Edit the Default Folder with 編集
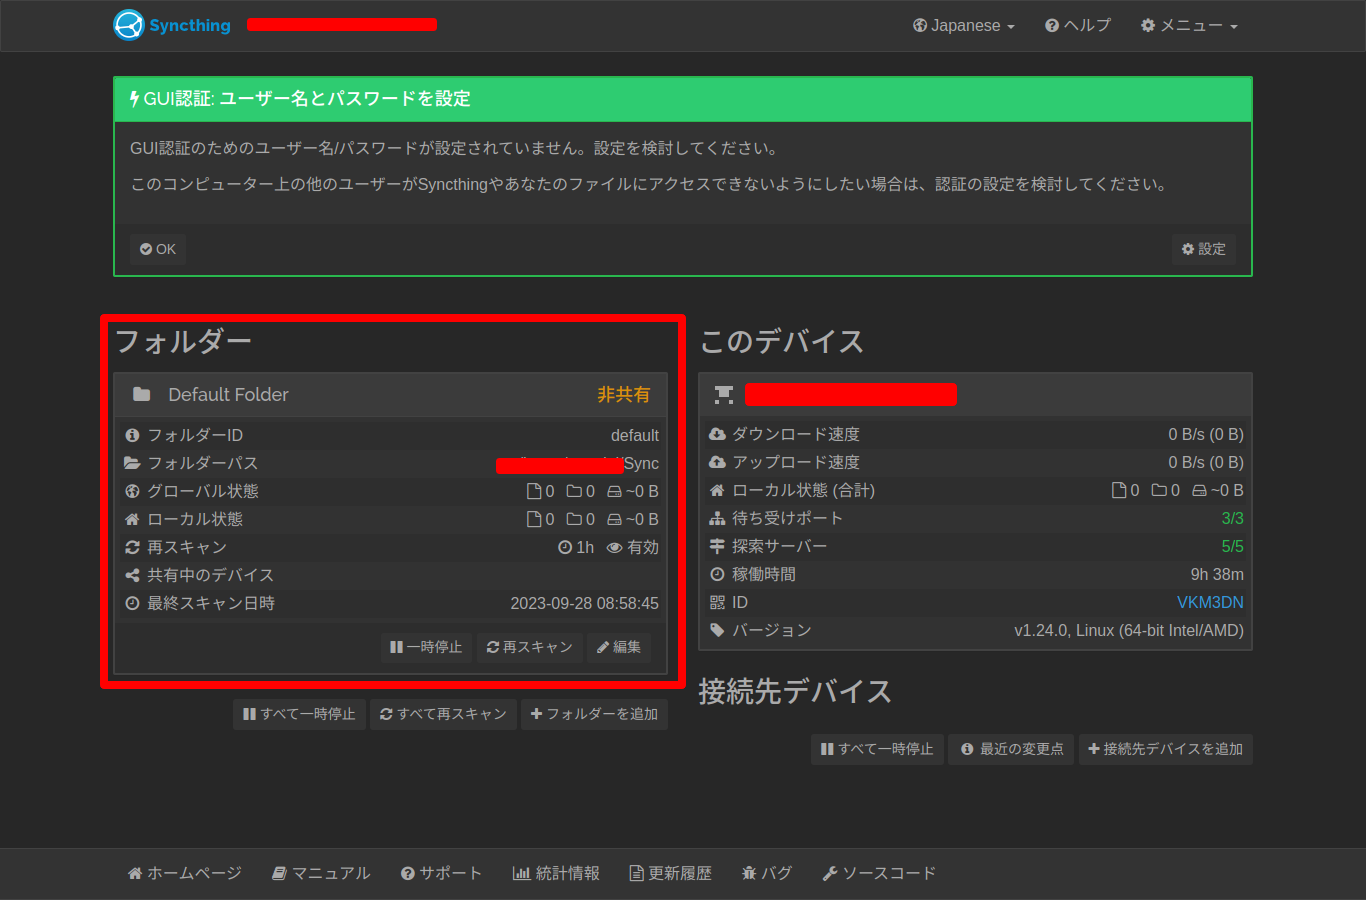 tap(619, 647)
